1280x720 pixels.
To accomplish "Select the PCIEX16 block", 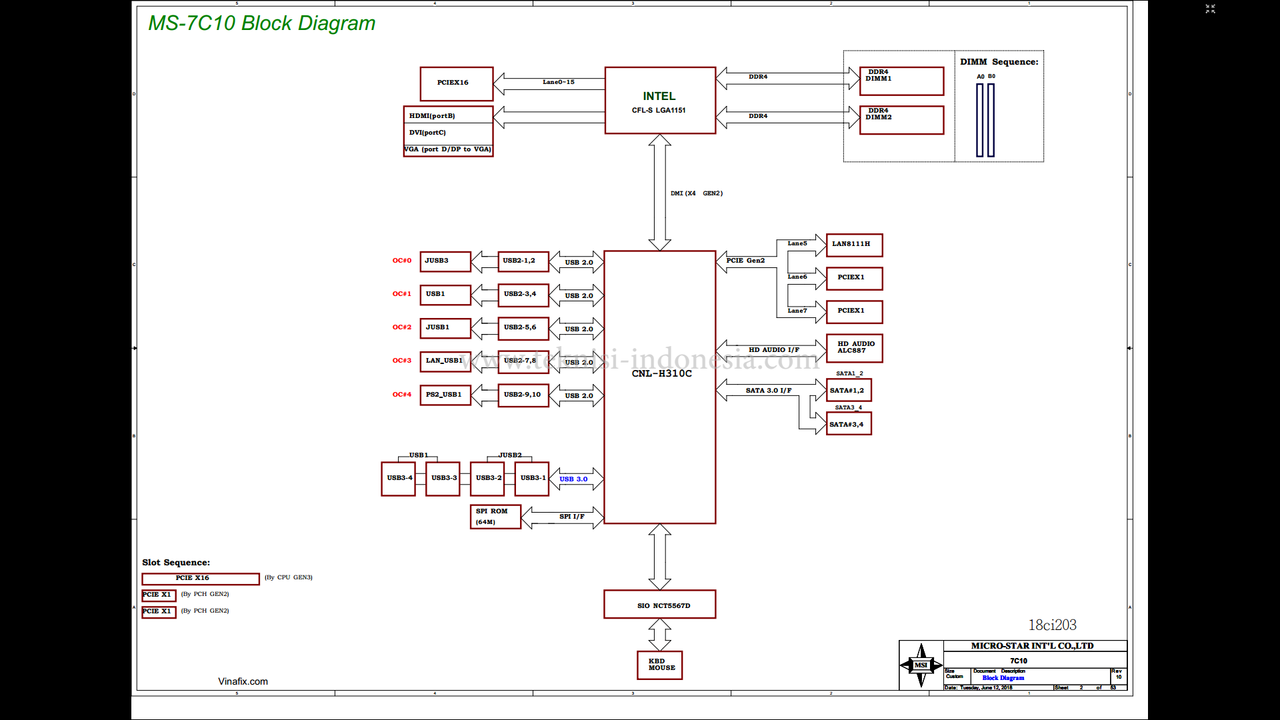I will pyautogui.click(x=457, y=82).
